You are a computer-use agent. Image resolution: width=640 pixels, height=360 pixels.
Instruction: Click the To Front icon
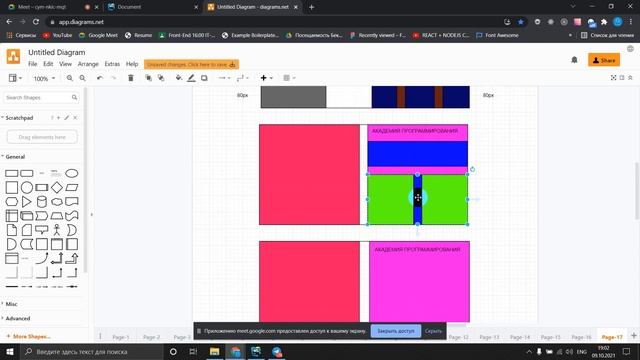pyautogui.click(x=149, y=78)
